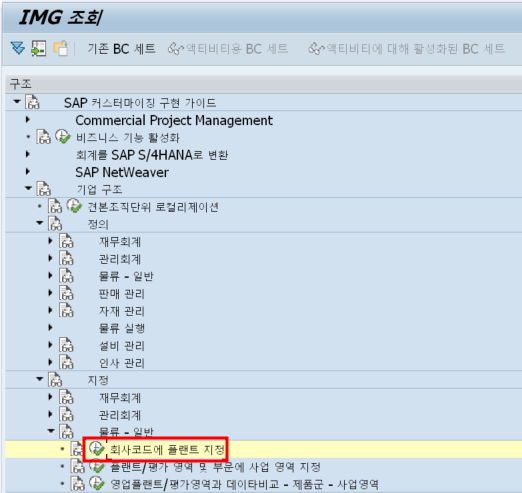Viewport: 522px width, 493px height.
Task: Select the 자재 관리 label
Action: pyautogui.click(x=122, y=311)
